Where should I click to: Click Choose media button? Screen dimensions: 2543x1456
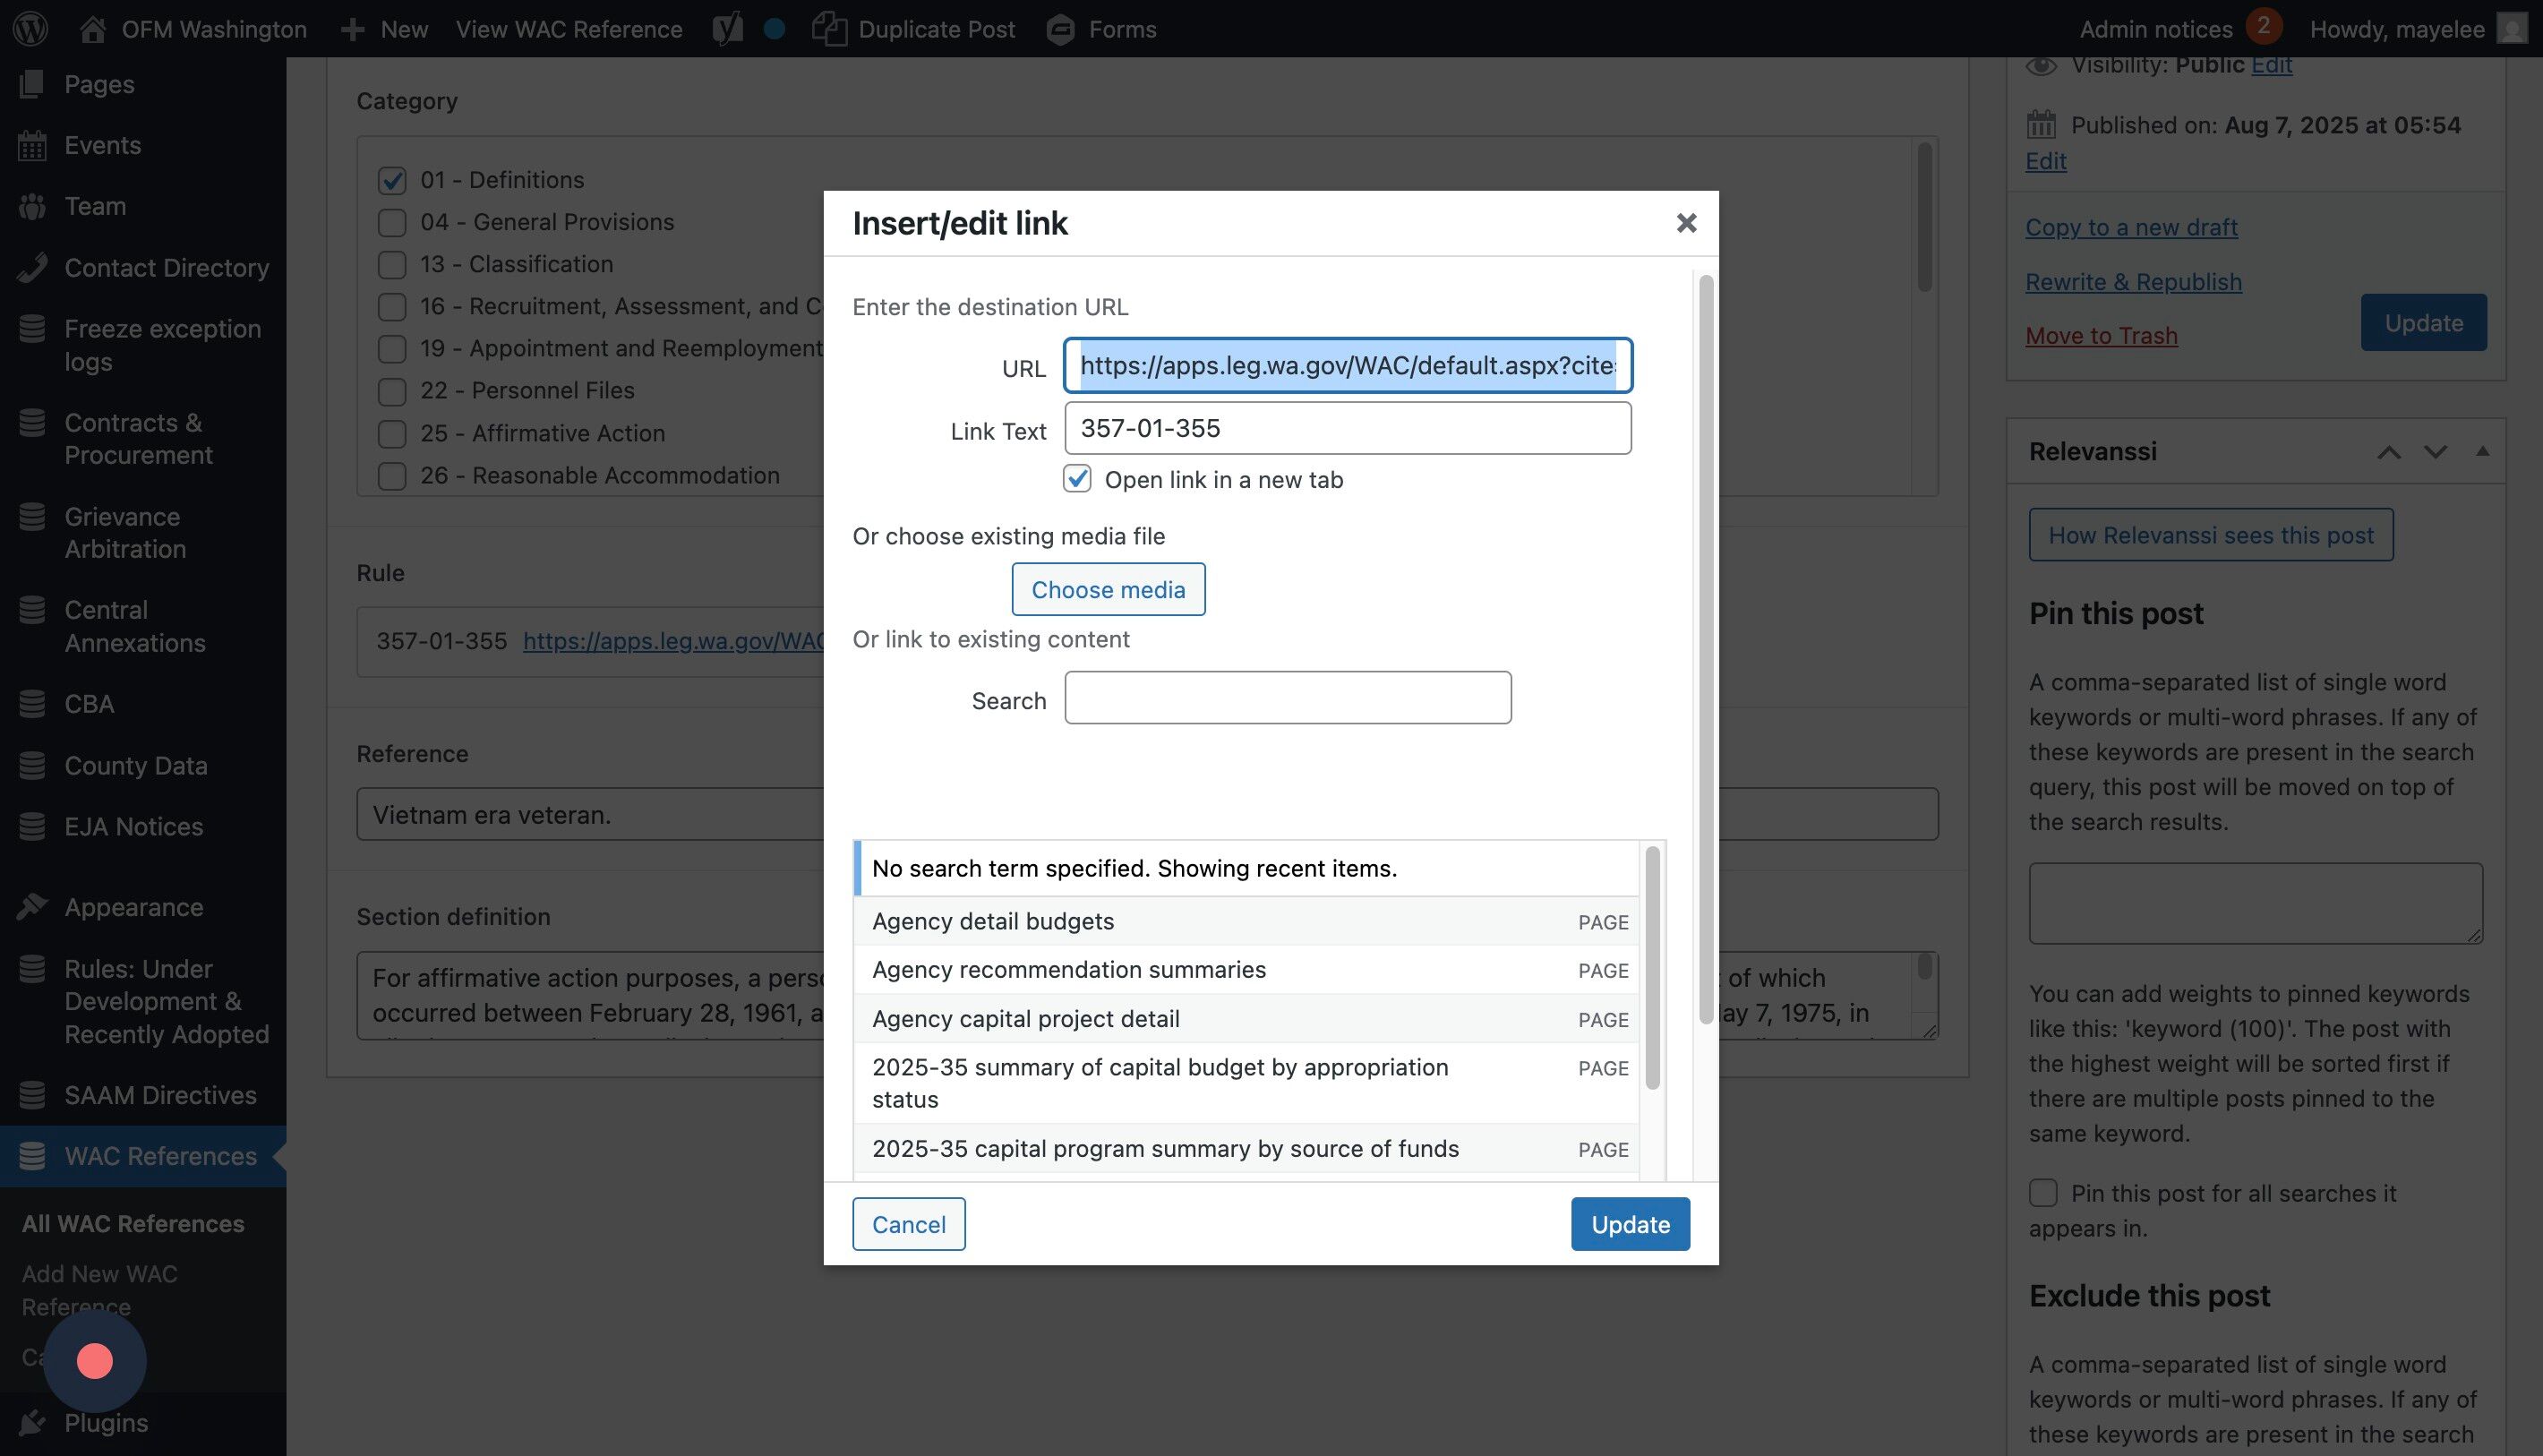click(x=1108, y=589)
